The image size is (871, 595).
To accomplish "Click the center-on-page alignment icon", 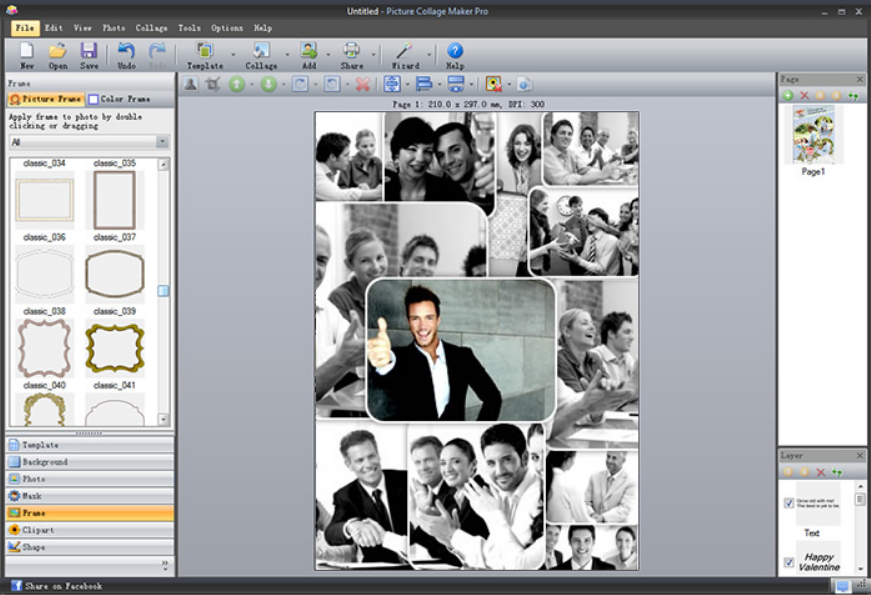I will tap(392, 84).
